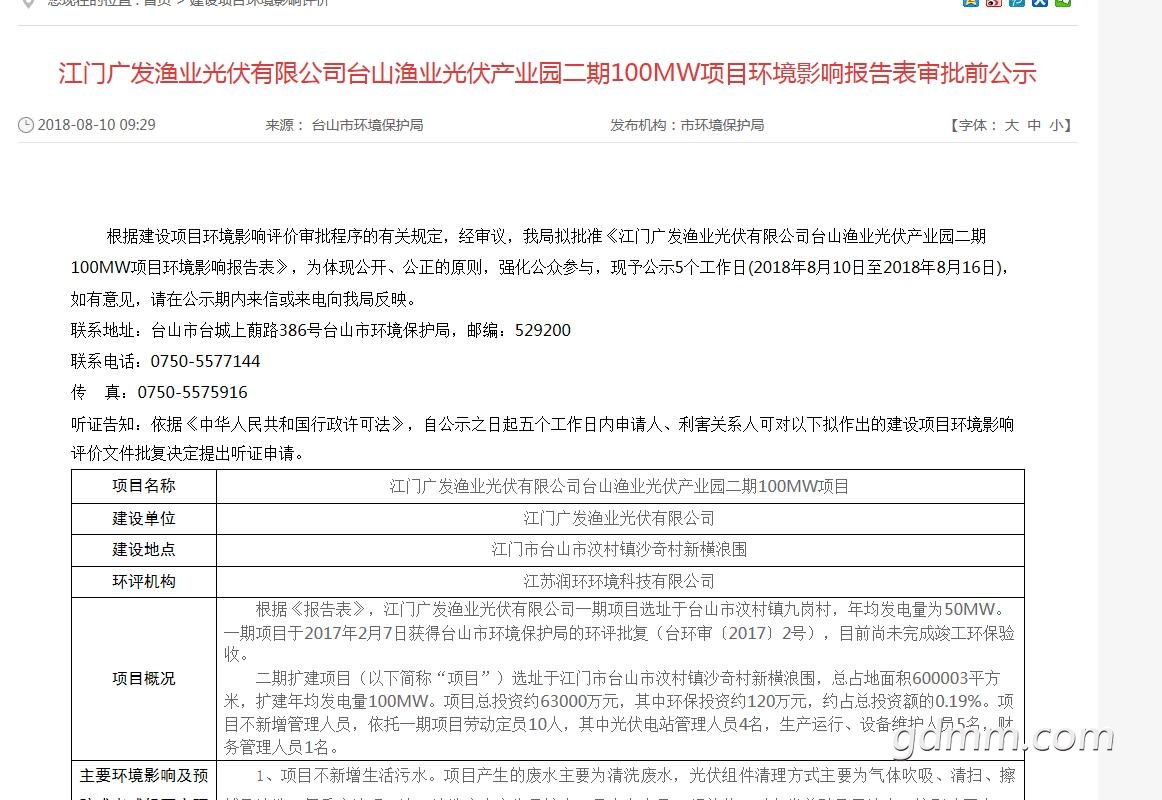Click the line starting 1、项目不新增生活污水
The height and width of the screenshot is (800, 1162).
pos(635,776)
